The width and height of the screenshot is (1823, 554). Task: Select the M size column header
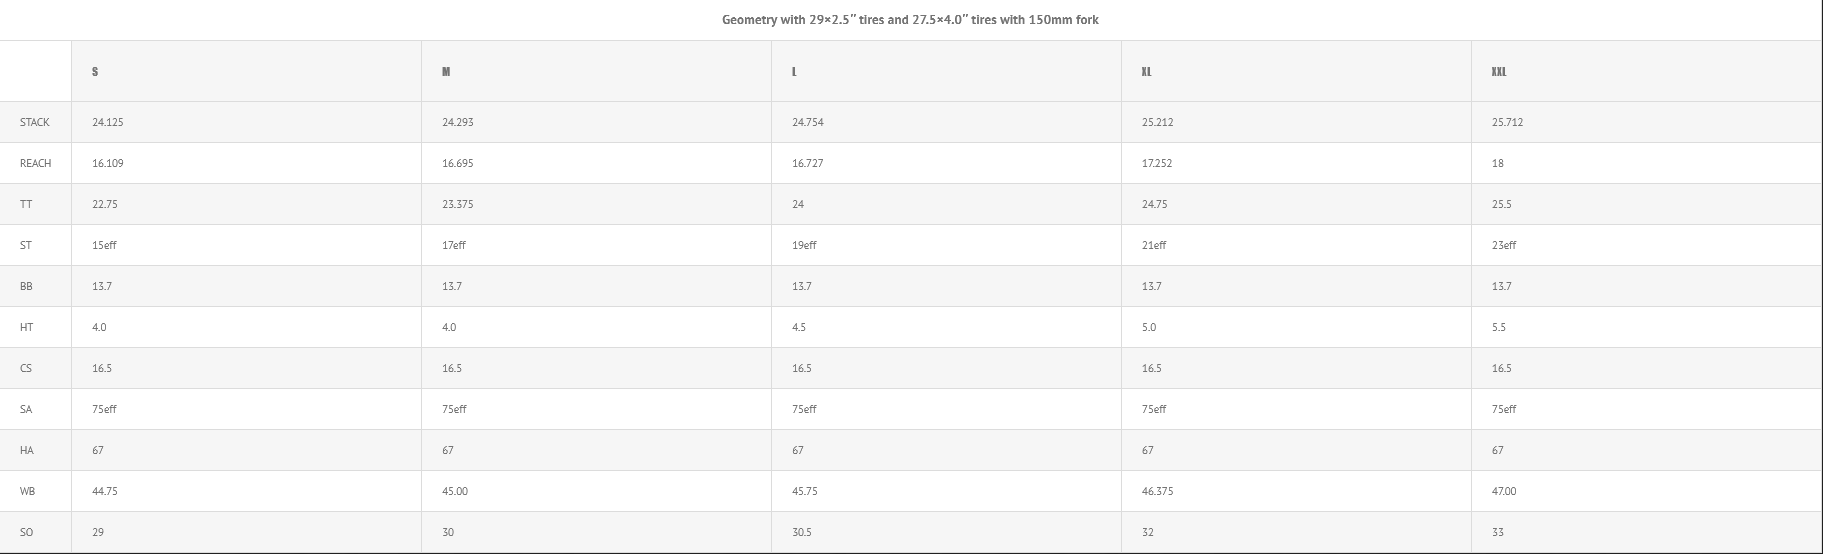[x=446, y=72]
